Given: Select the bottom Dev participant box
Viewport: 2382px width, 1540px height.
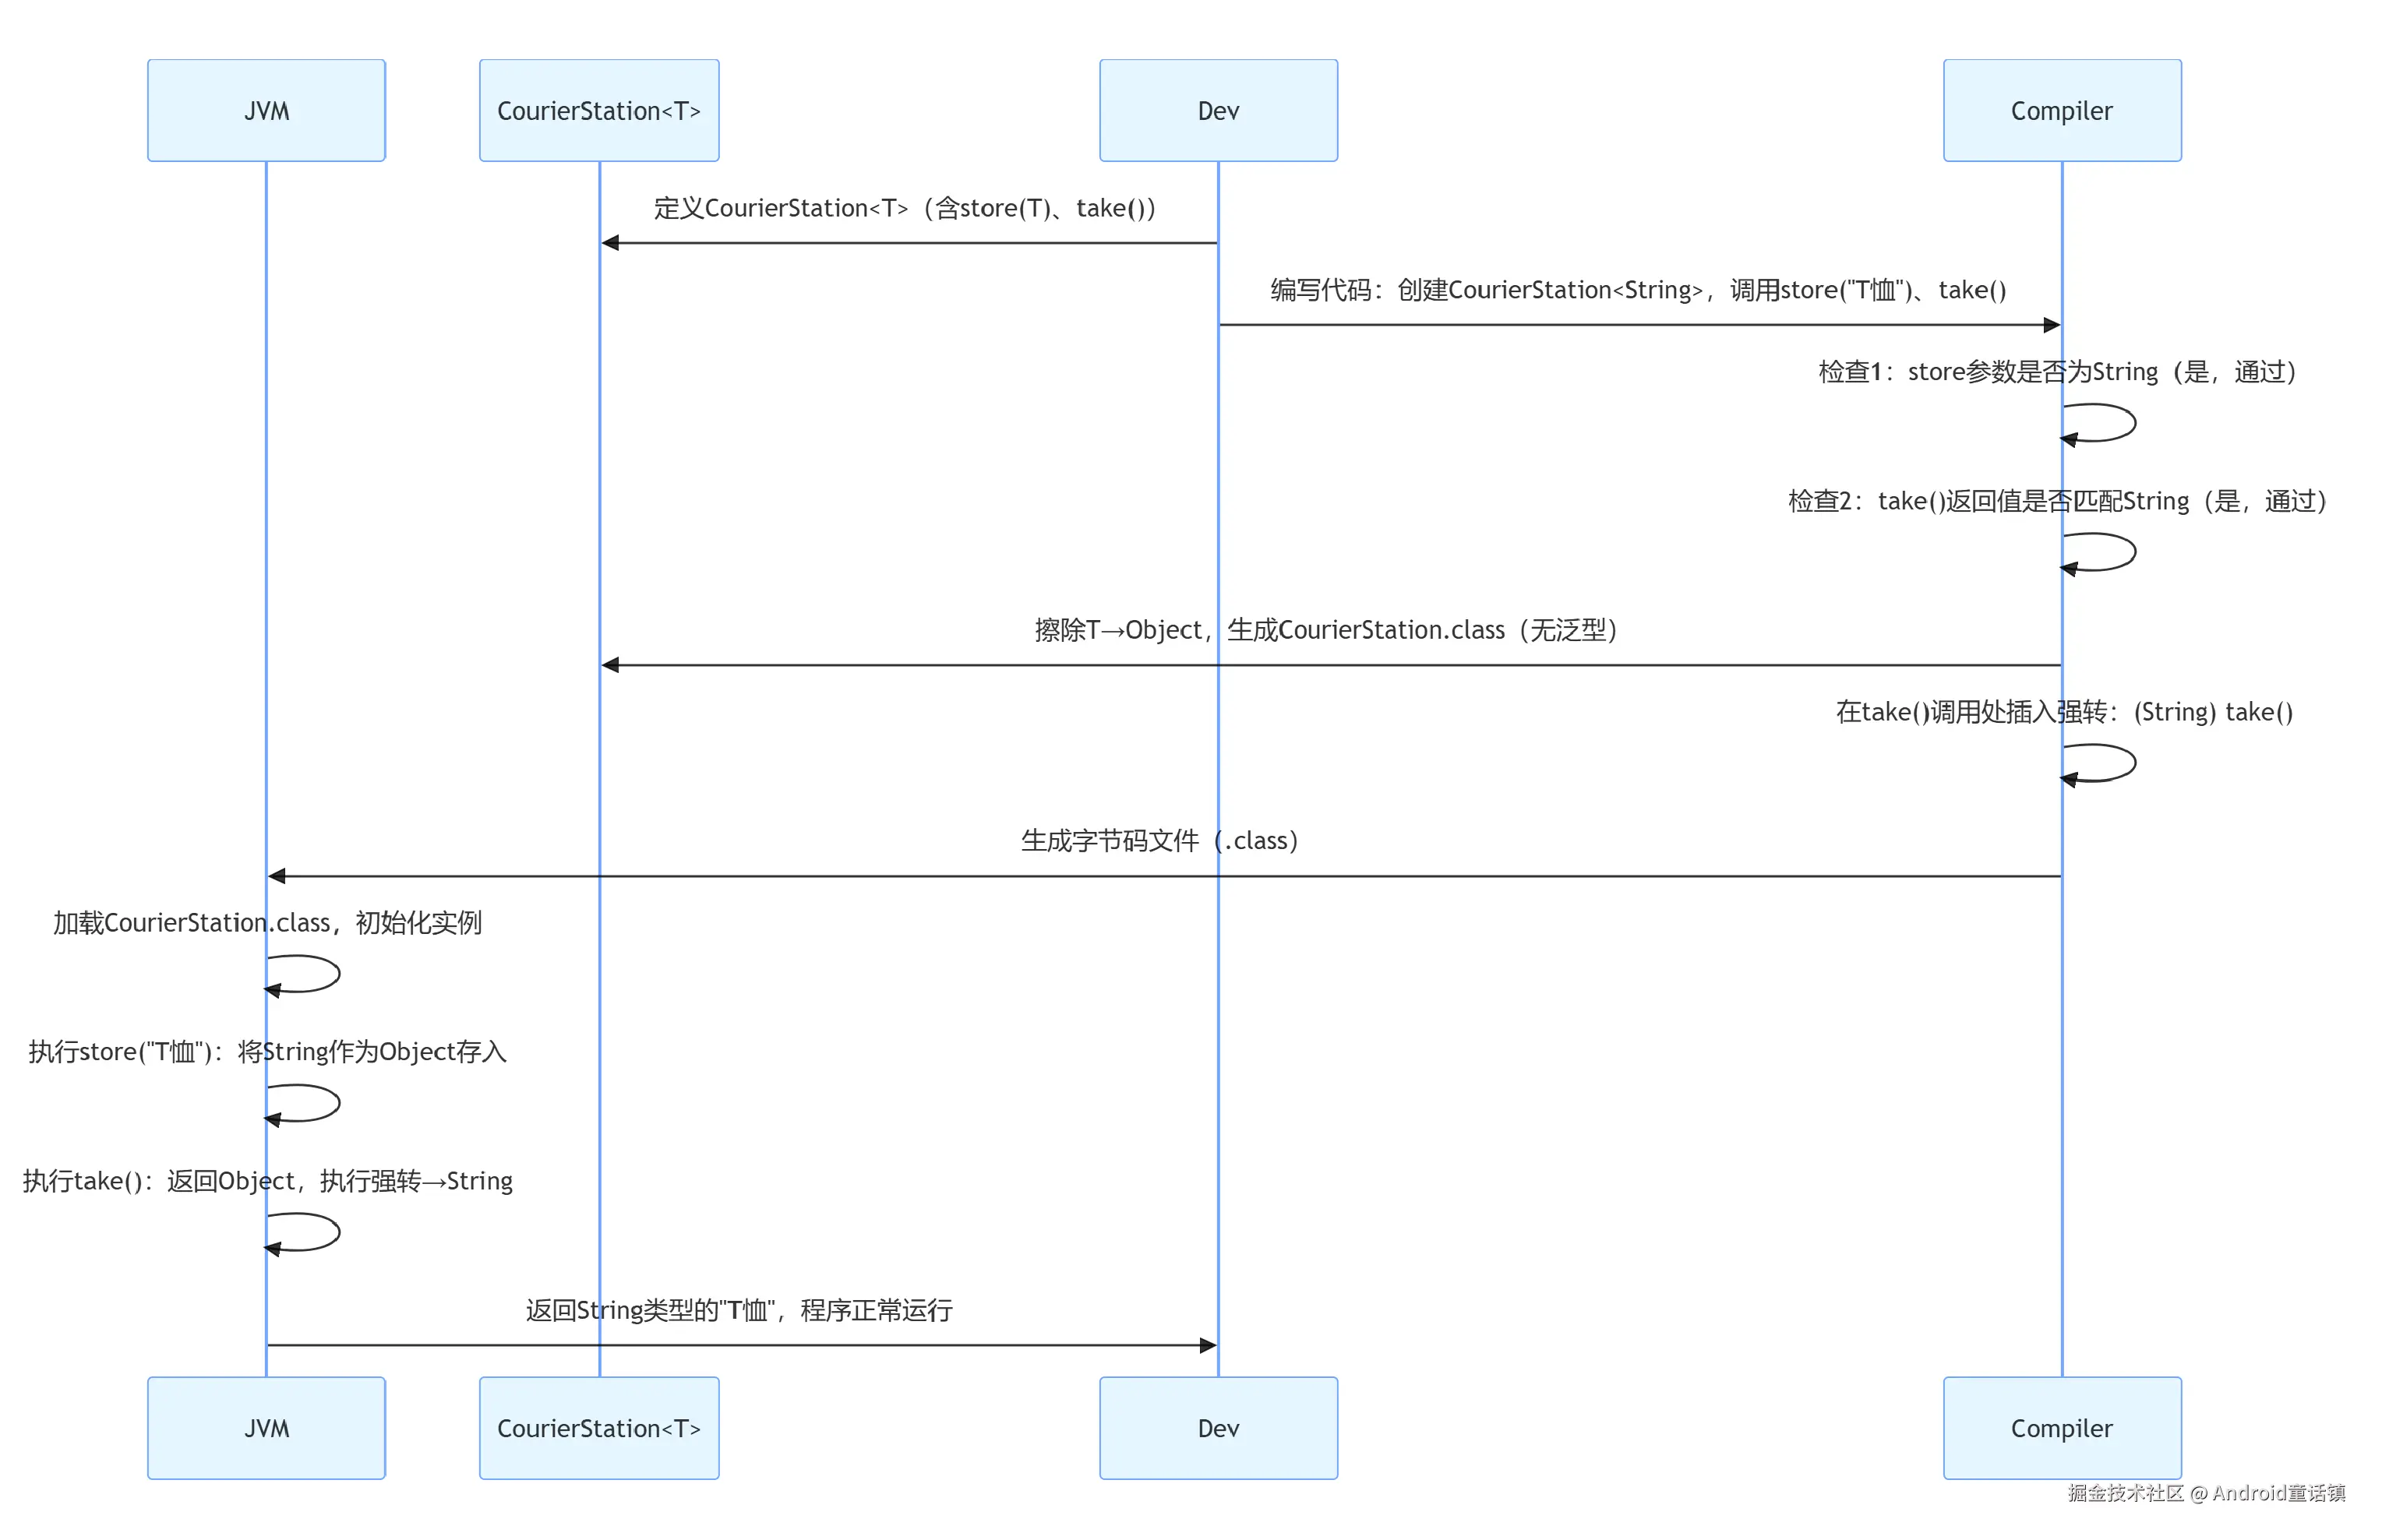Looking at the screenshot, I should (1217, 1427).
